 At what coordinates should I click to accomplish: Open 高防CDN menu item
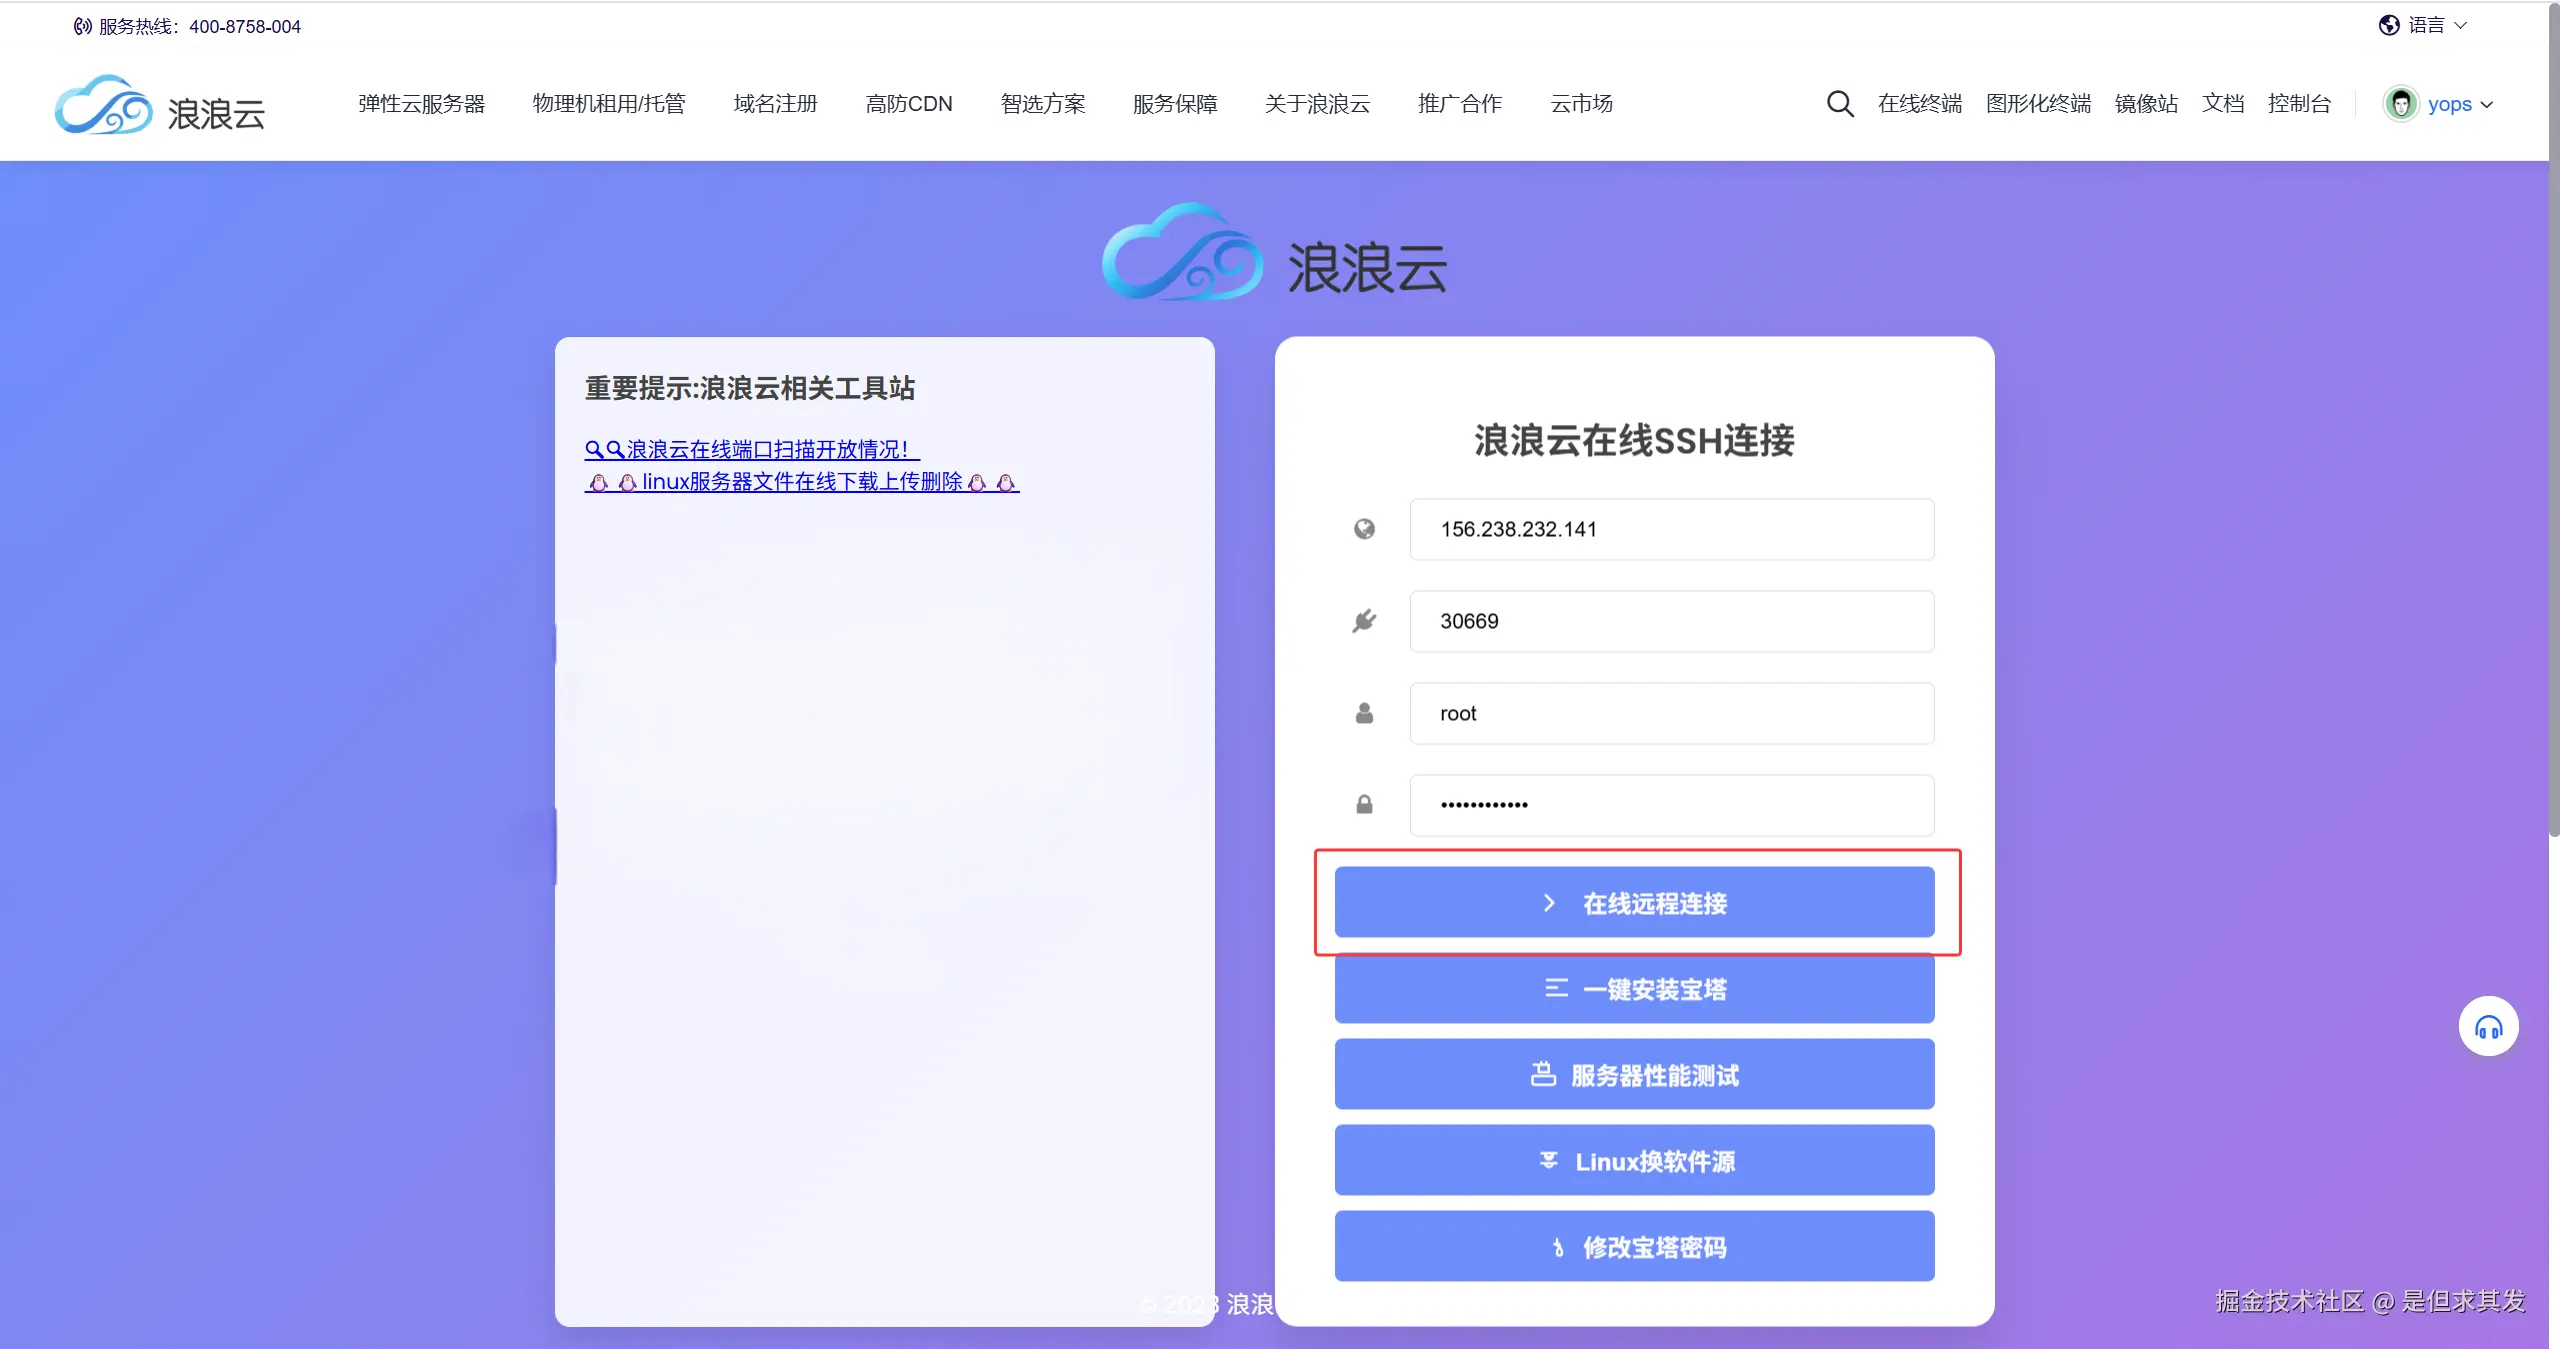pyautogui.click(x=909, y=104)
